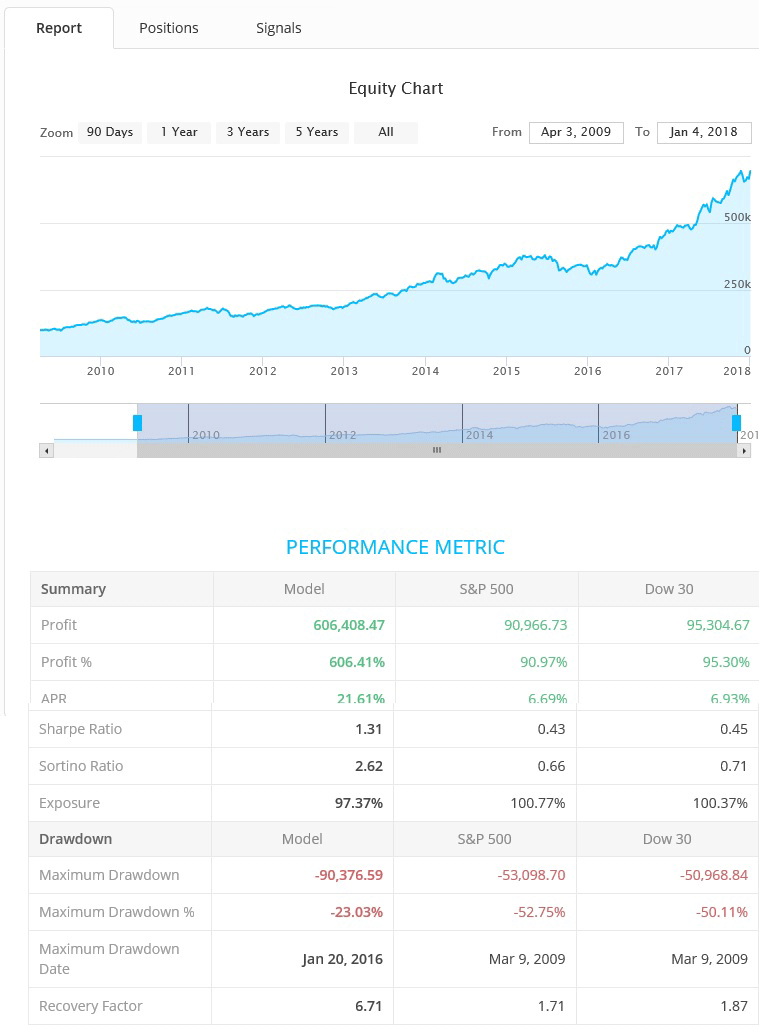Open the Signals tab
The height and width of the screenshot is (1025, 759).
[279, 28]
